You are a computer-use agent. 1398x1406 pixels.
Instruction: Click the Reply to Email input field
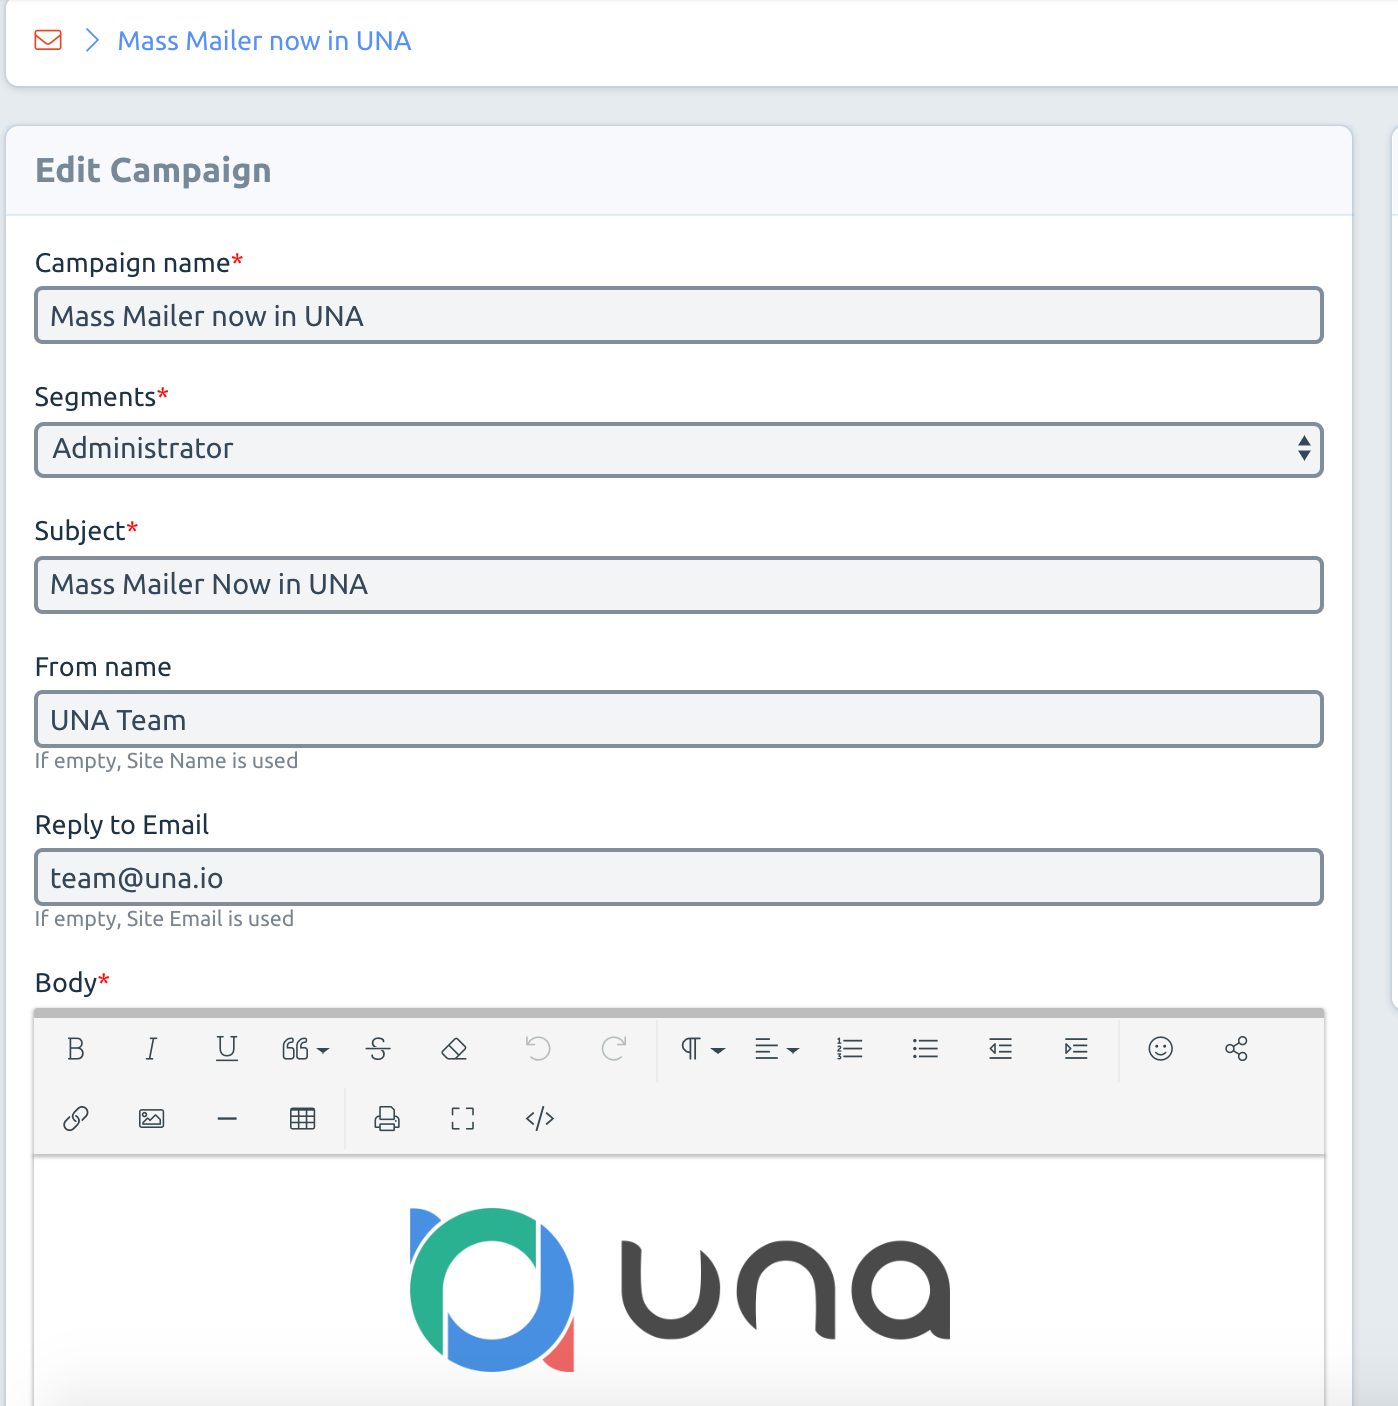click(678, 877)
